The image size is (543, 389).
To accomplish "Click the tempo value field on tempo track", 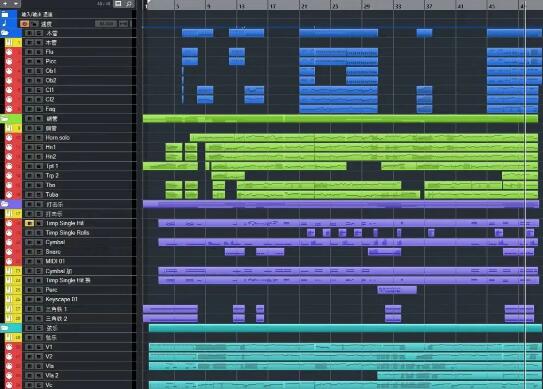I will point(106,24).
